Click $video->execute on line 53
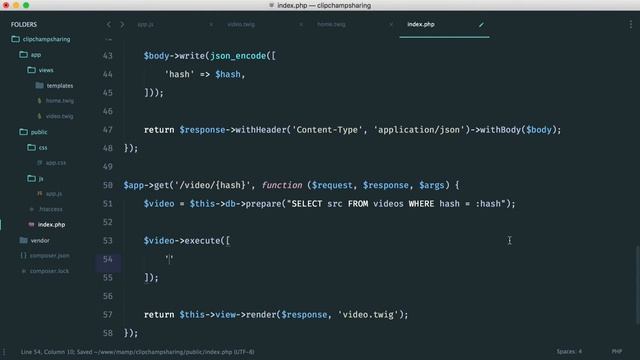The image size is (640, 360). point(182,241)
